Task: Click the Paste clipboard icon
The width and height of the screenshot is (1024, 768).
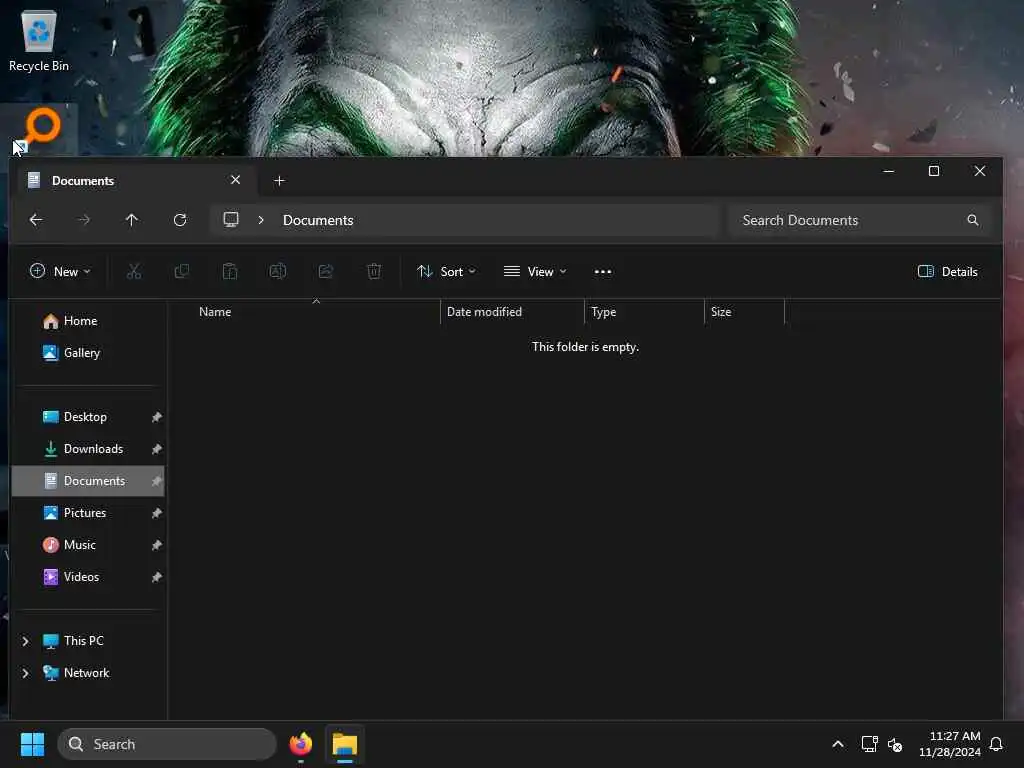Action: (230, 271)
